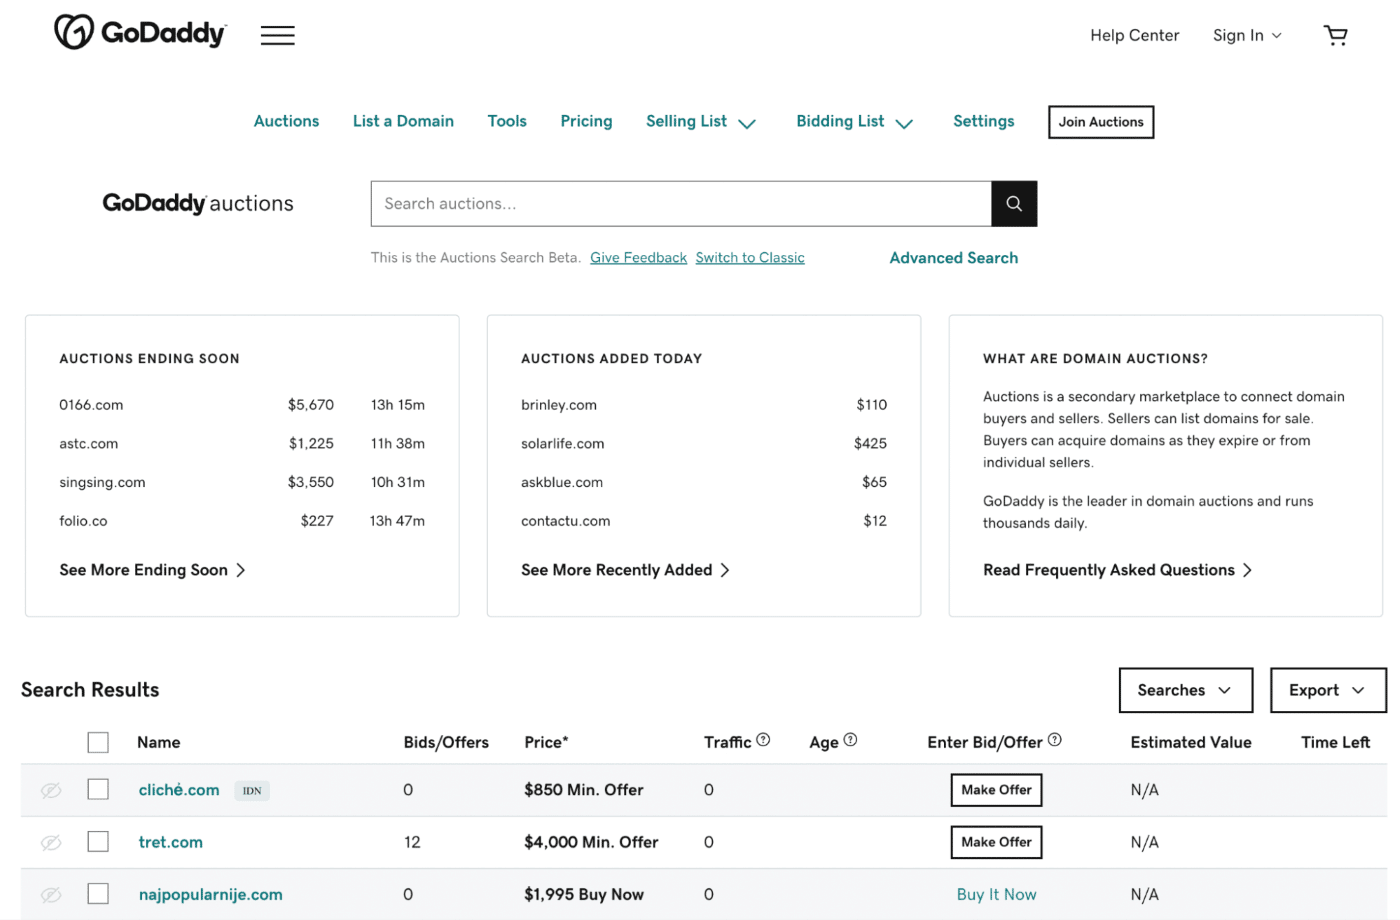This screenshot has width=1400, height=920.
Task: Select the checkbox for tret.com
Action: pyautogui.click(x=97, y=841)
